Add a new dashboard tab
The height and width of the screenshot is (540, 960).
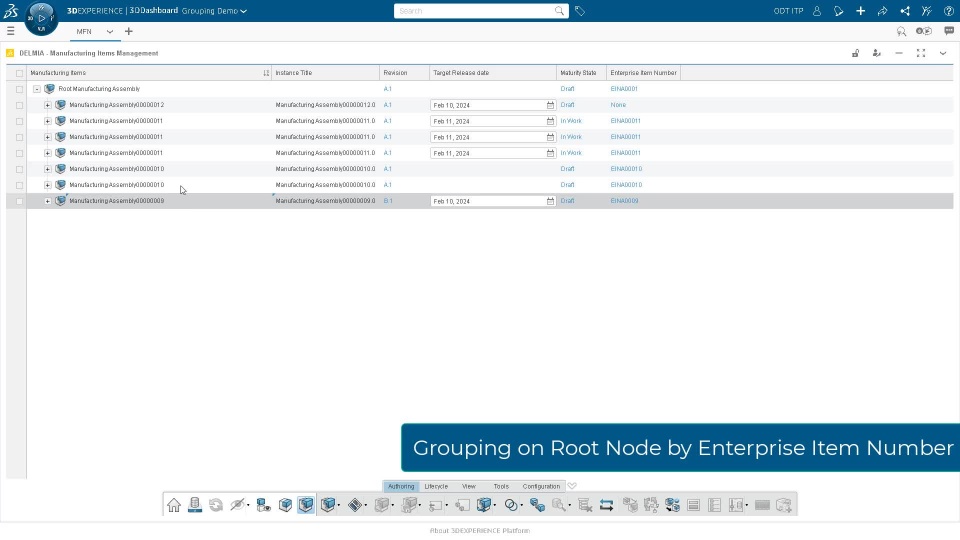click(129, 31)
